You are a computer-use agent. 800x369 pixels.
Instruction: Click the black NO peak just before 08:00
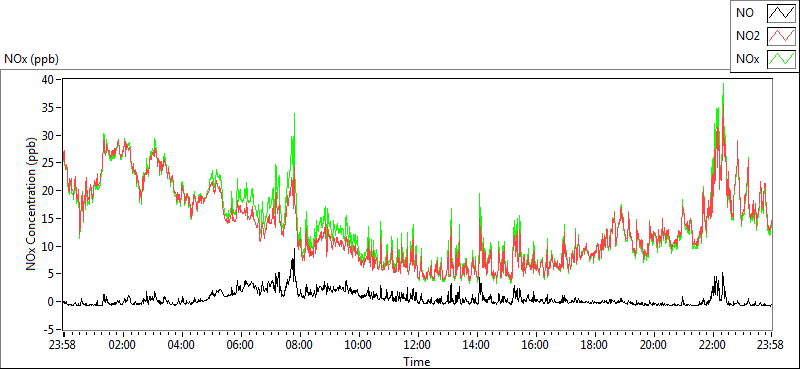[294, 250]
